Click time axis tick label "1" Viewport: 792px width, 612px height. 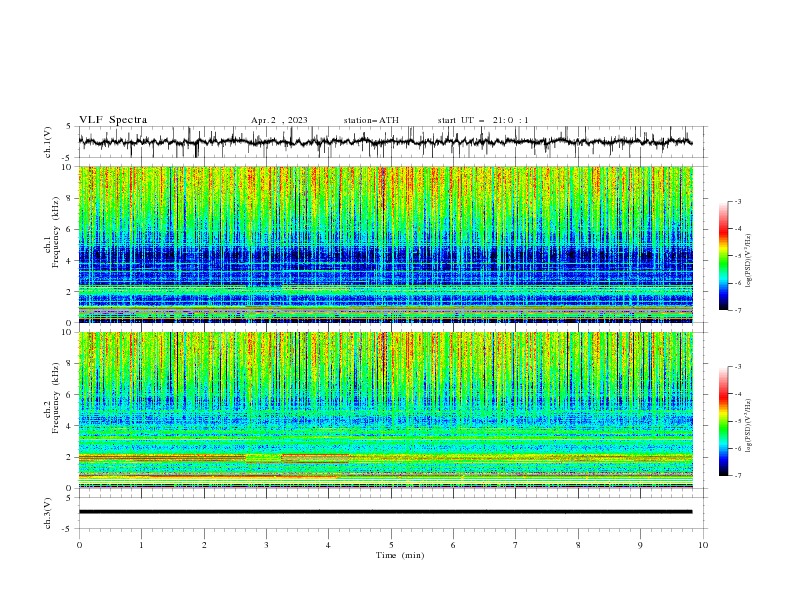point(142,545)
